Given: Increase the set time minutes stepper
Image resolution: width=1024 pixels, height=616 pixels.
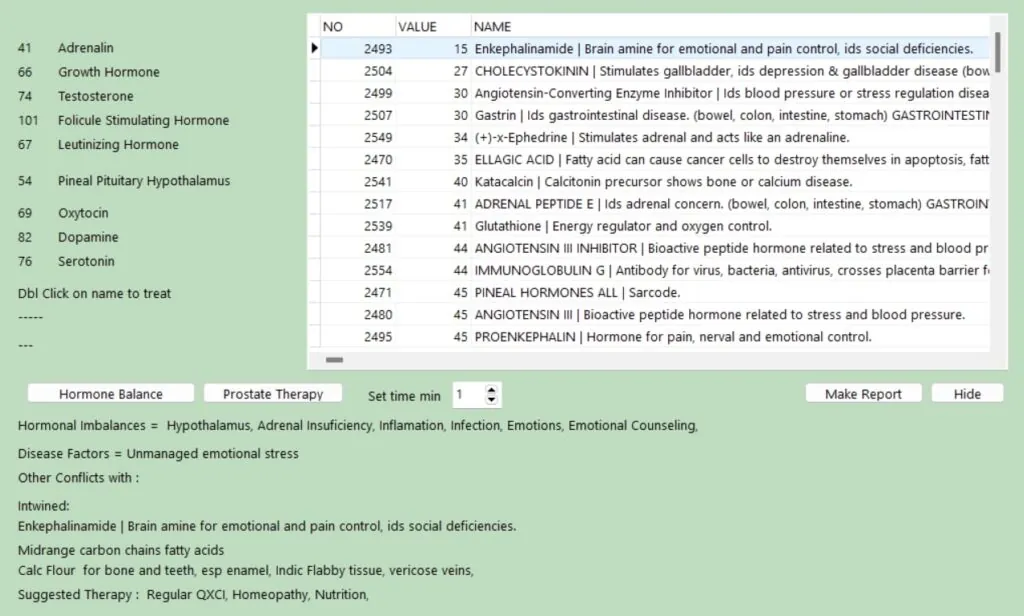Looking at the screenshot, I should [x=491, y=389].
